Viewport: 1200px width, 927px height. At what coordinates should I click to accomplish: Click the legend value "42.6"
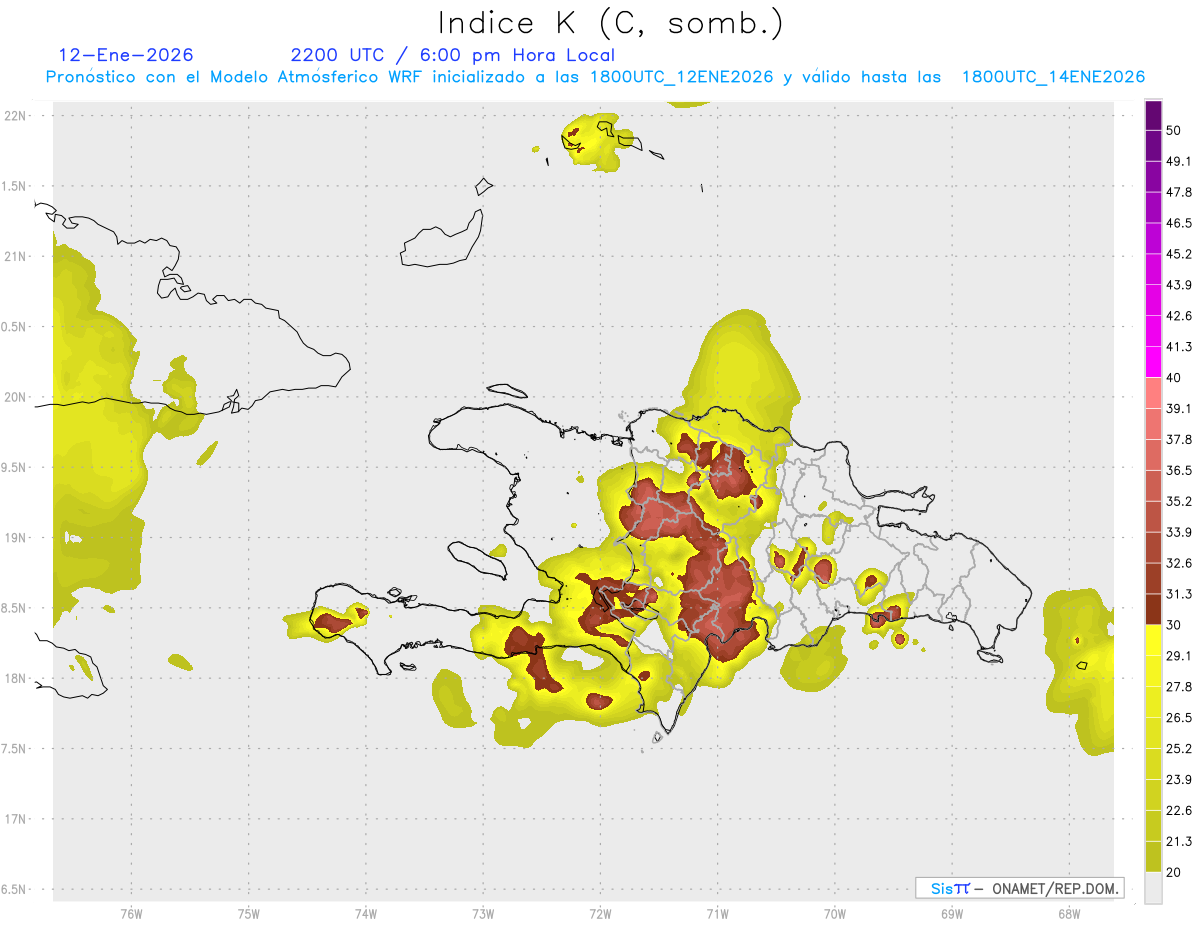click(1179, 316)
